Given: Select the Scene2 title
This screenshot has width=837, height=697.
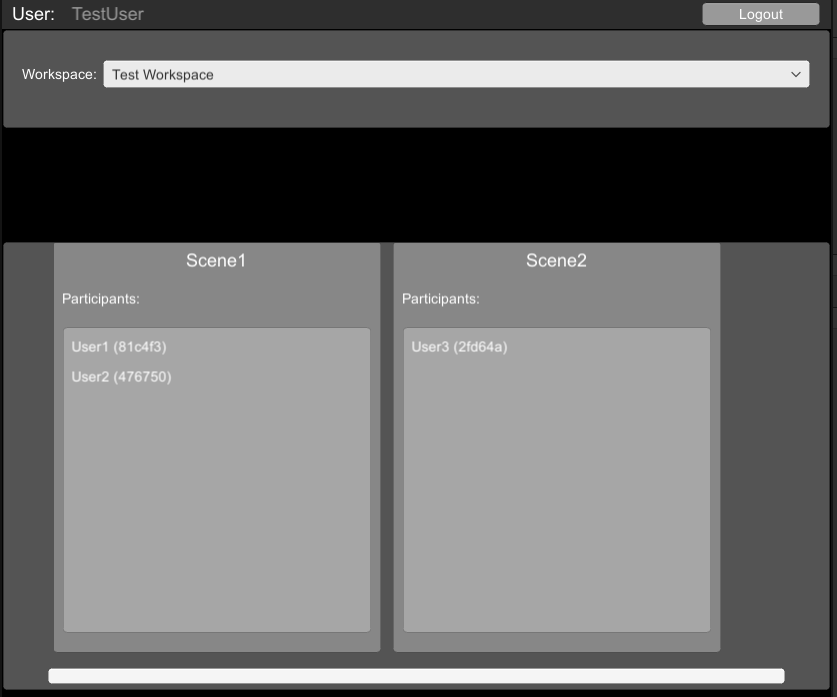Looking at the screenshot, I should coord(556,261).
